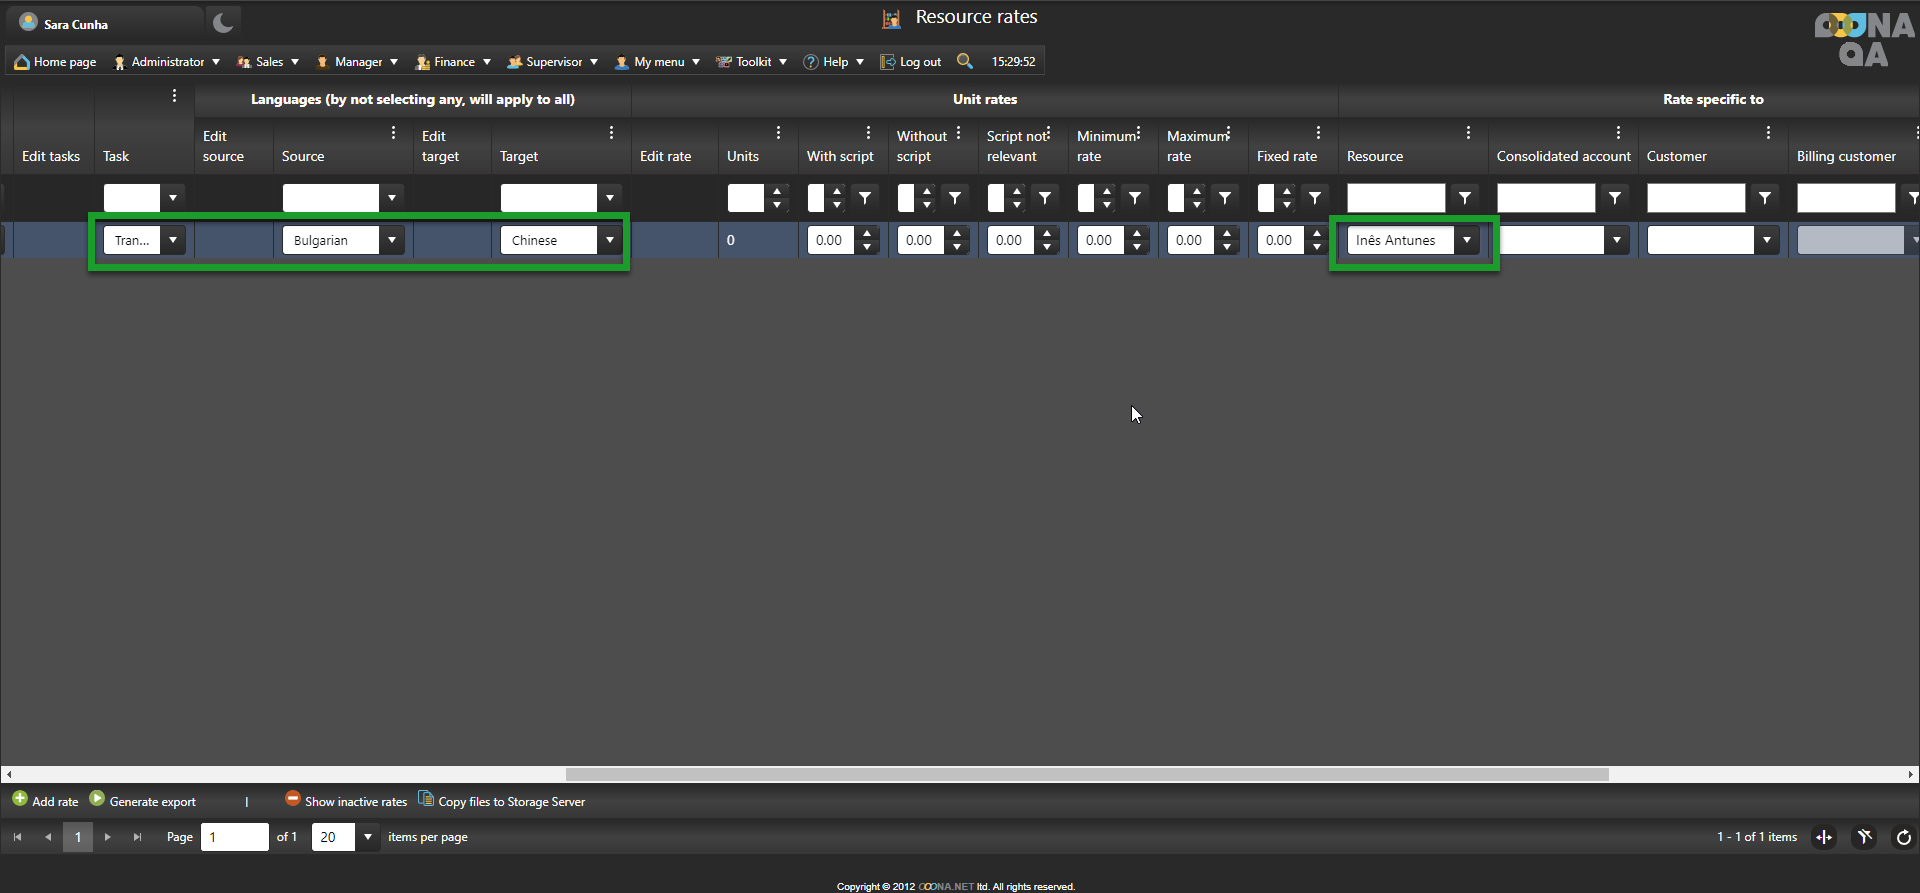Click the search magnifier icon
Viewport: 1920px width, 893px height.
click(964, 61)
